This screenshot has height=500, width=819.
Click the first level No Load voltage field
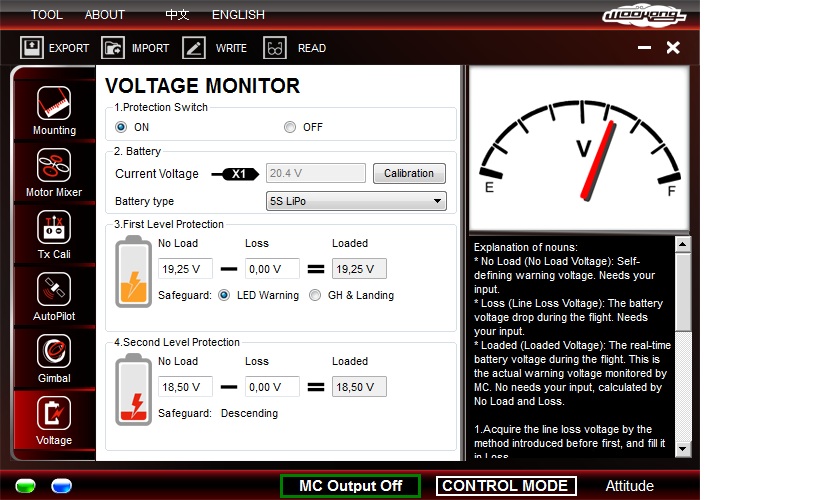[185, 269]
